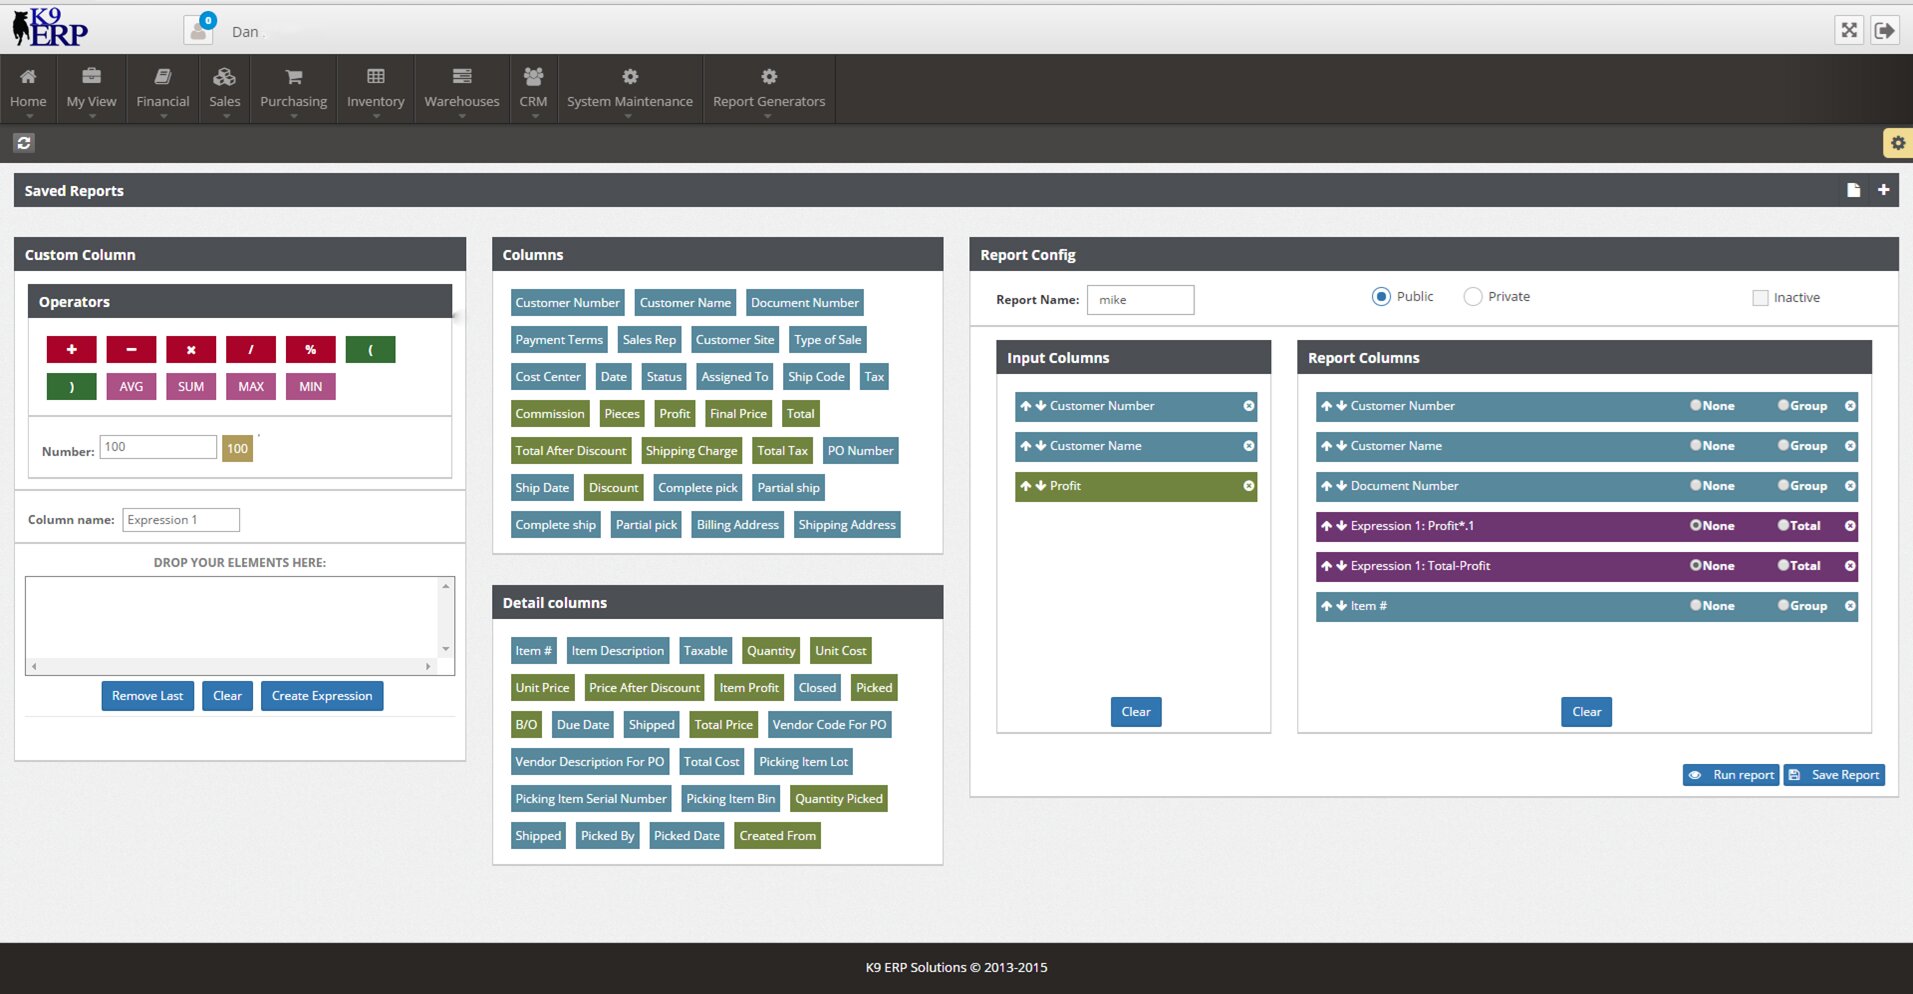This screenshot has height=994, width=1913.
Task: Open the CRM menu
Action: [x=533, y=89]
